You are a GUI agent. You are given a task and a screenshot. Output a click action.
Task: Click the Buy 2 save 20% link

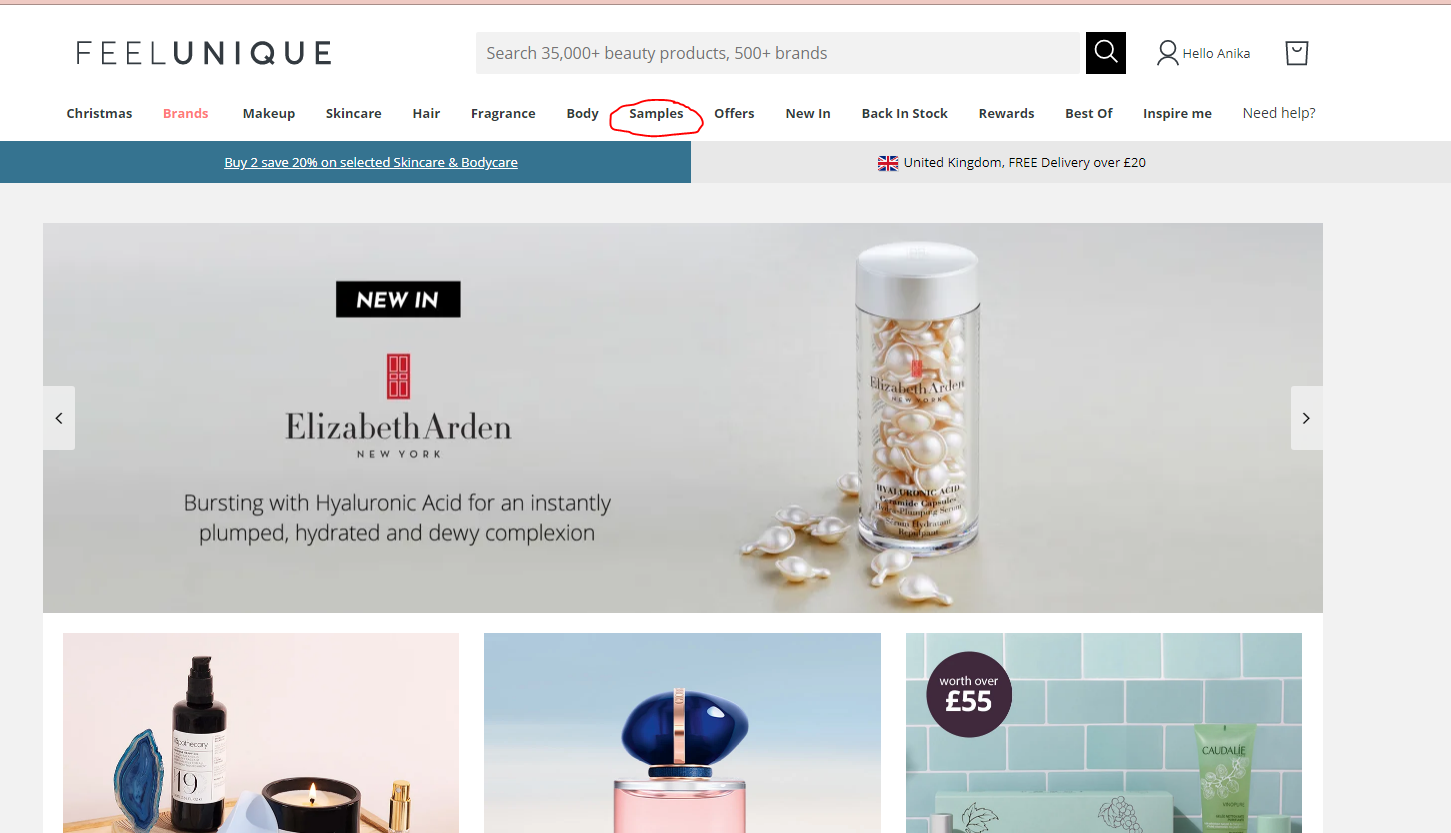tap(371, 162)
